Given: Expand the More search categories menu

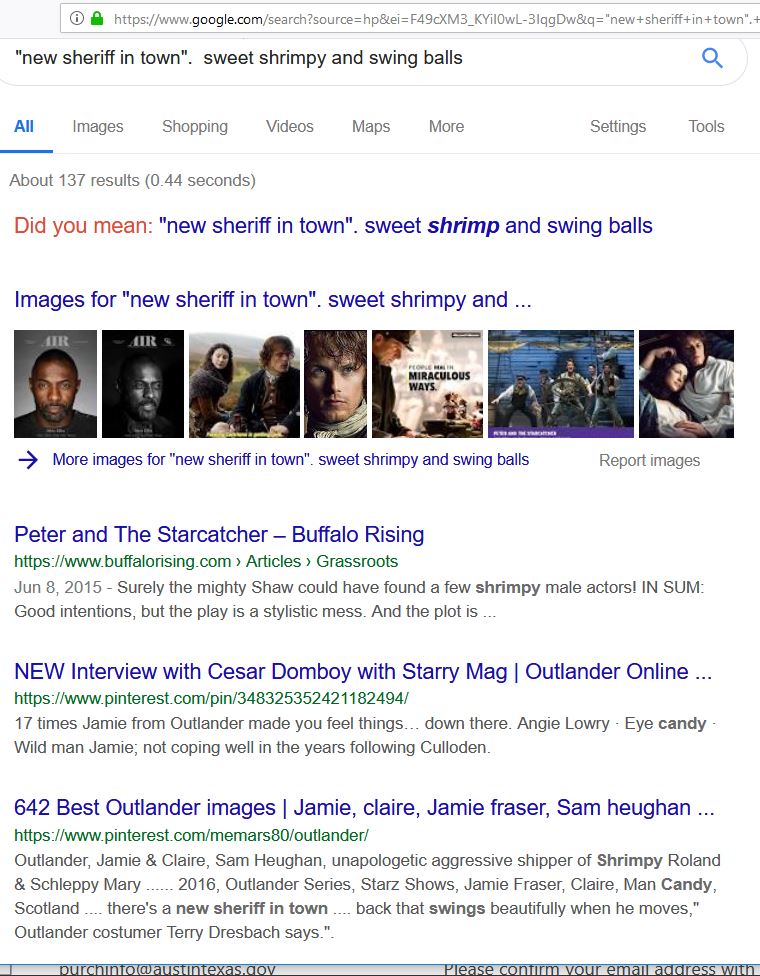Looking at the screenshot, I should coord(446,126).
